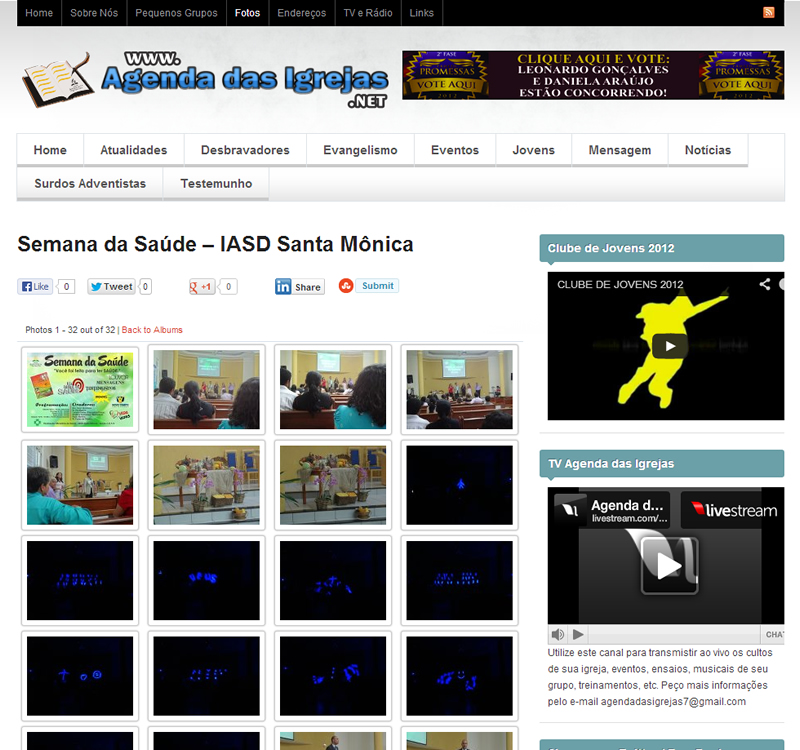Play the livestream video with center button
This screenshot has width=800, height=750.
(x=669, y=565)
